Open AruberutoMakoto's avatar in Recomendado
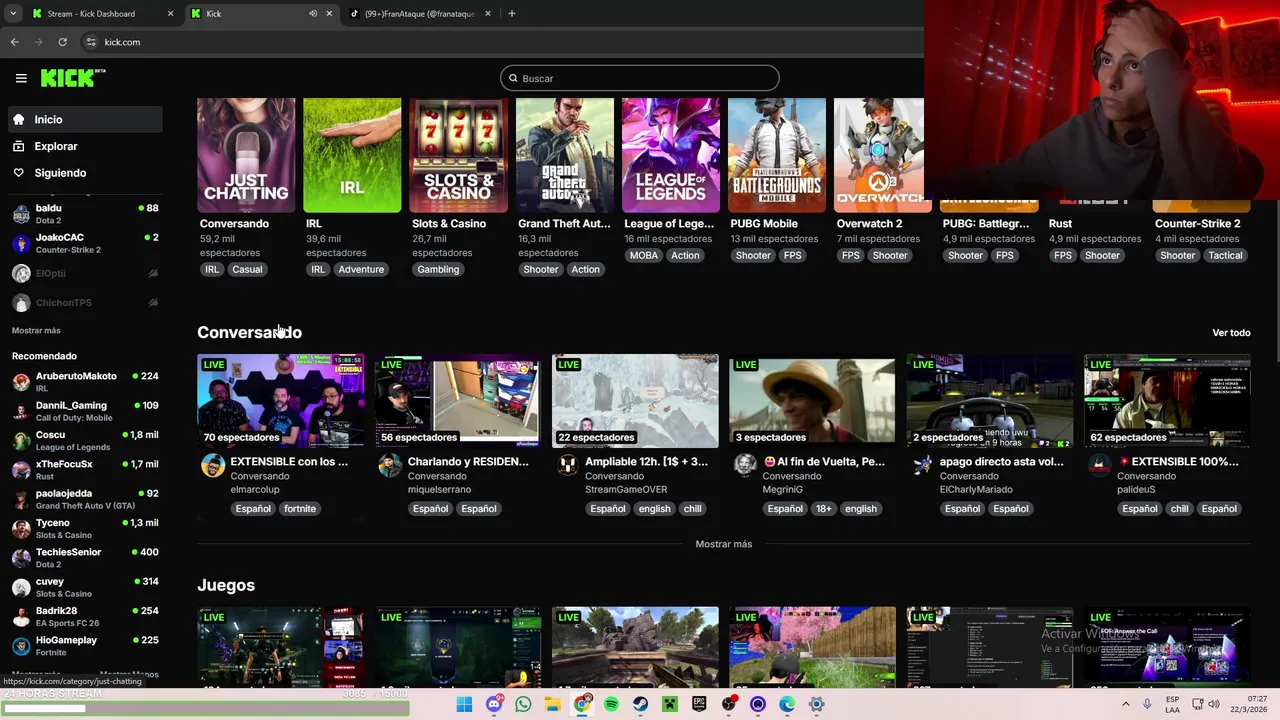 point(21,382)
